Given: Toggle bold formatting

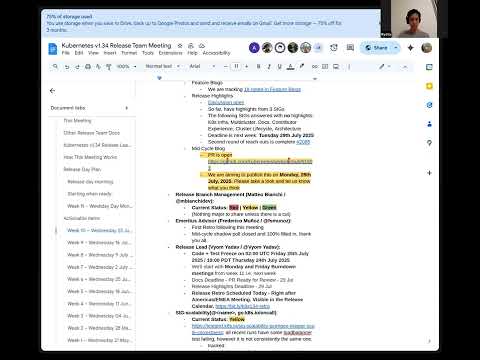Looking at the screenshot, I should (258, 67).
